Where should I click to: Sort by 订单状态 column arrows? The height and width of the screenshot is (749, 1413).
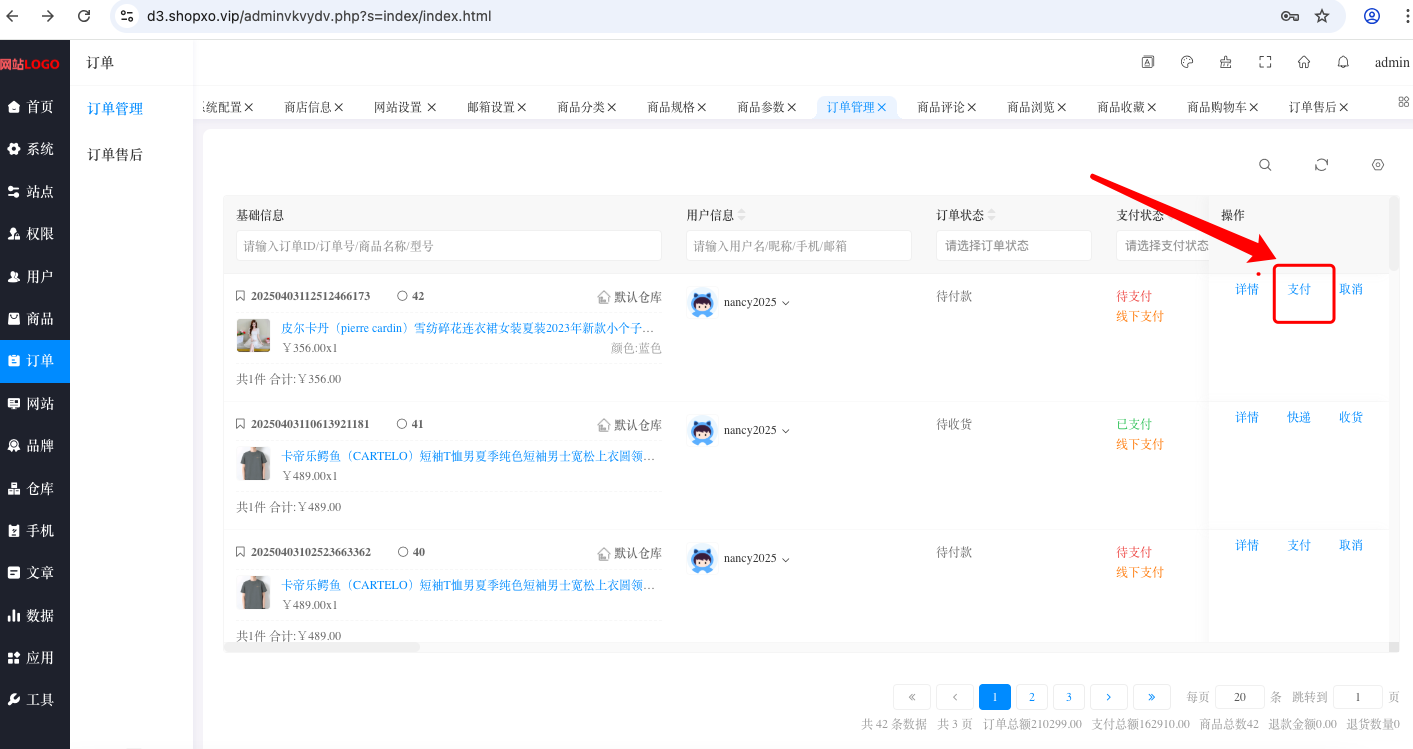point(992,215)
